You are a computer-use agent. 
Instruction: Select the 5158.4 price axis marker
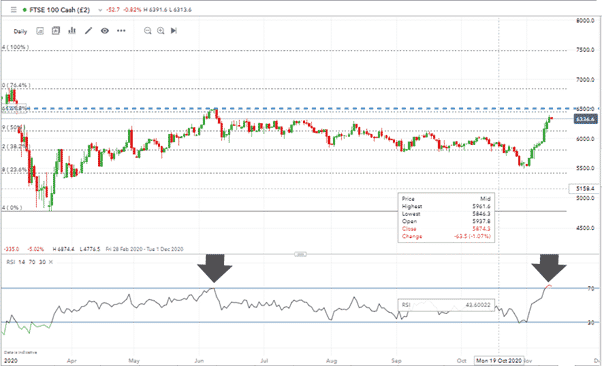coord(584,189)
